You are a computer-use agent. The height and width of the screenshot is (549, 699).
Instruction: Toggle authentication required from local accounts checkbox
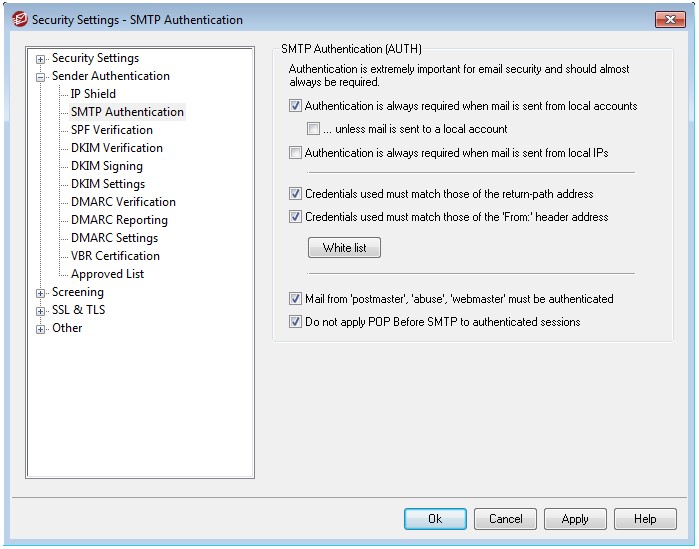tap(295, 106)
